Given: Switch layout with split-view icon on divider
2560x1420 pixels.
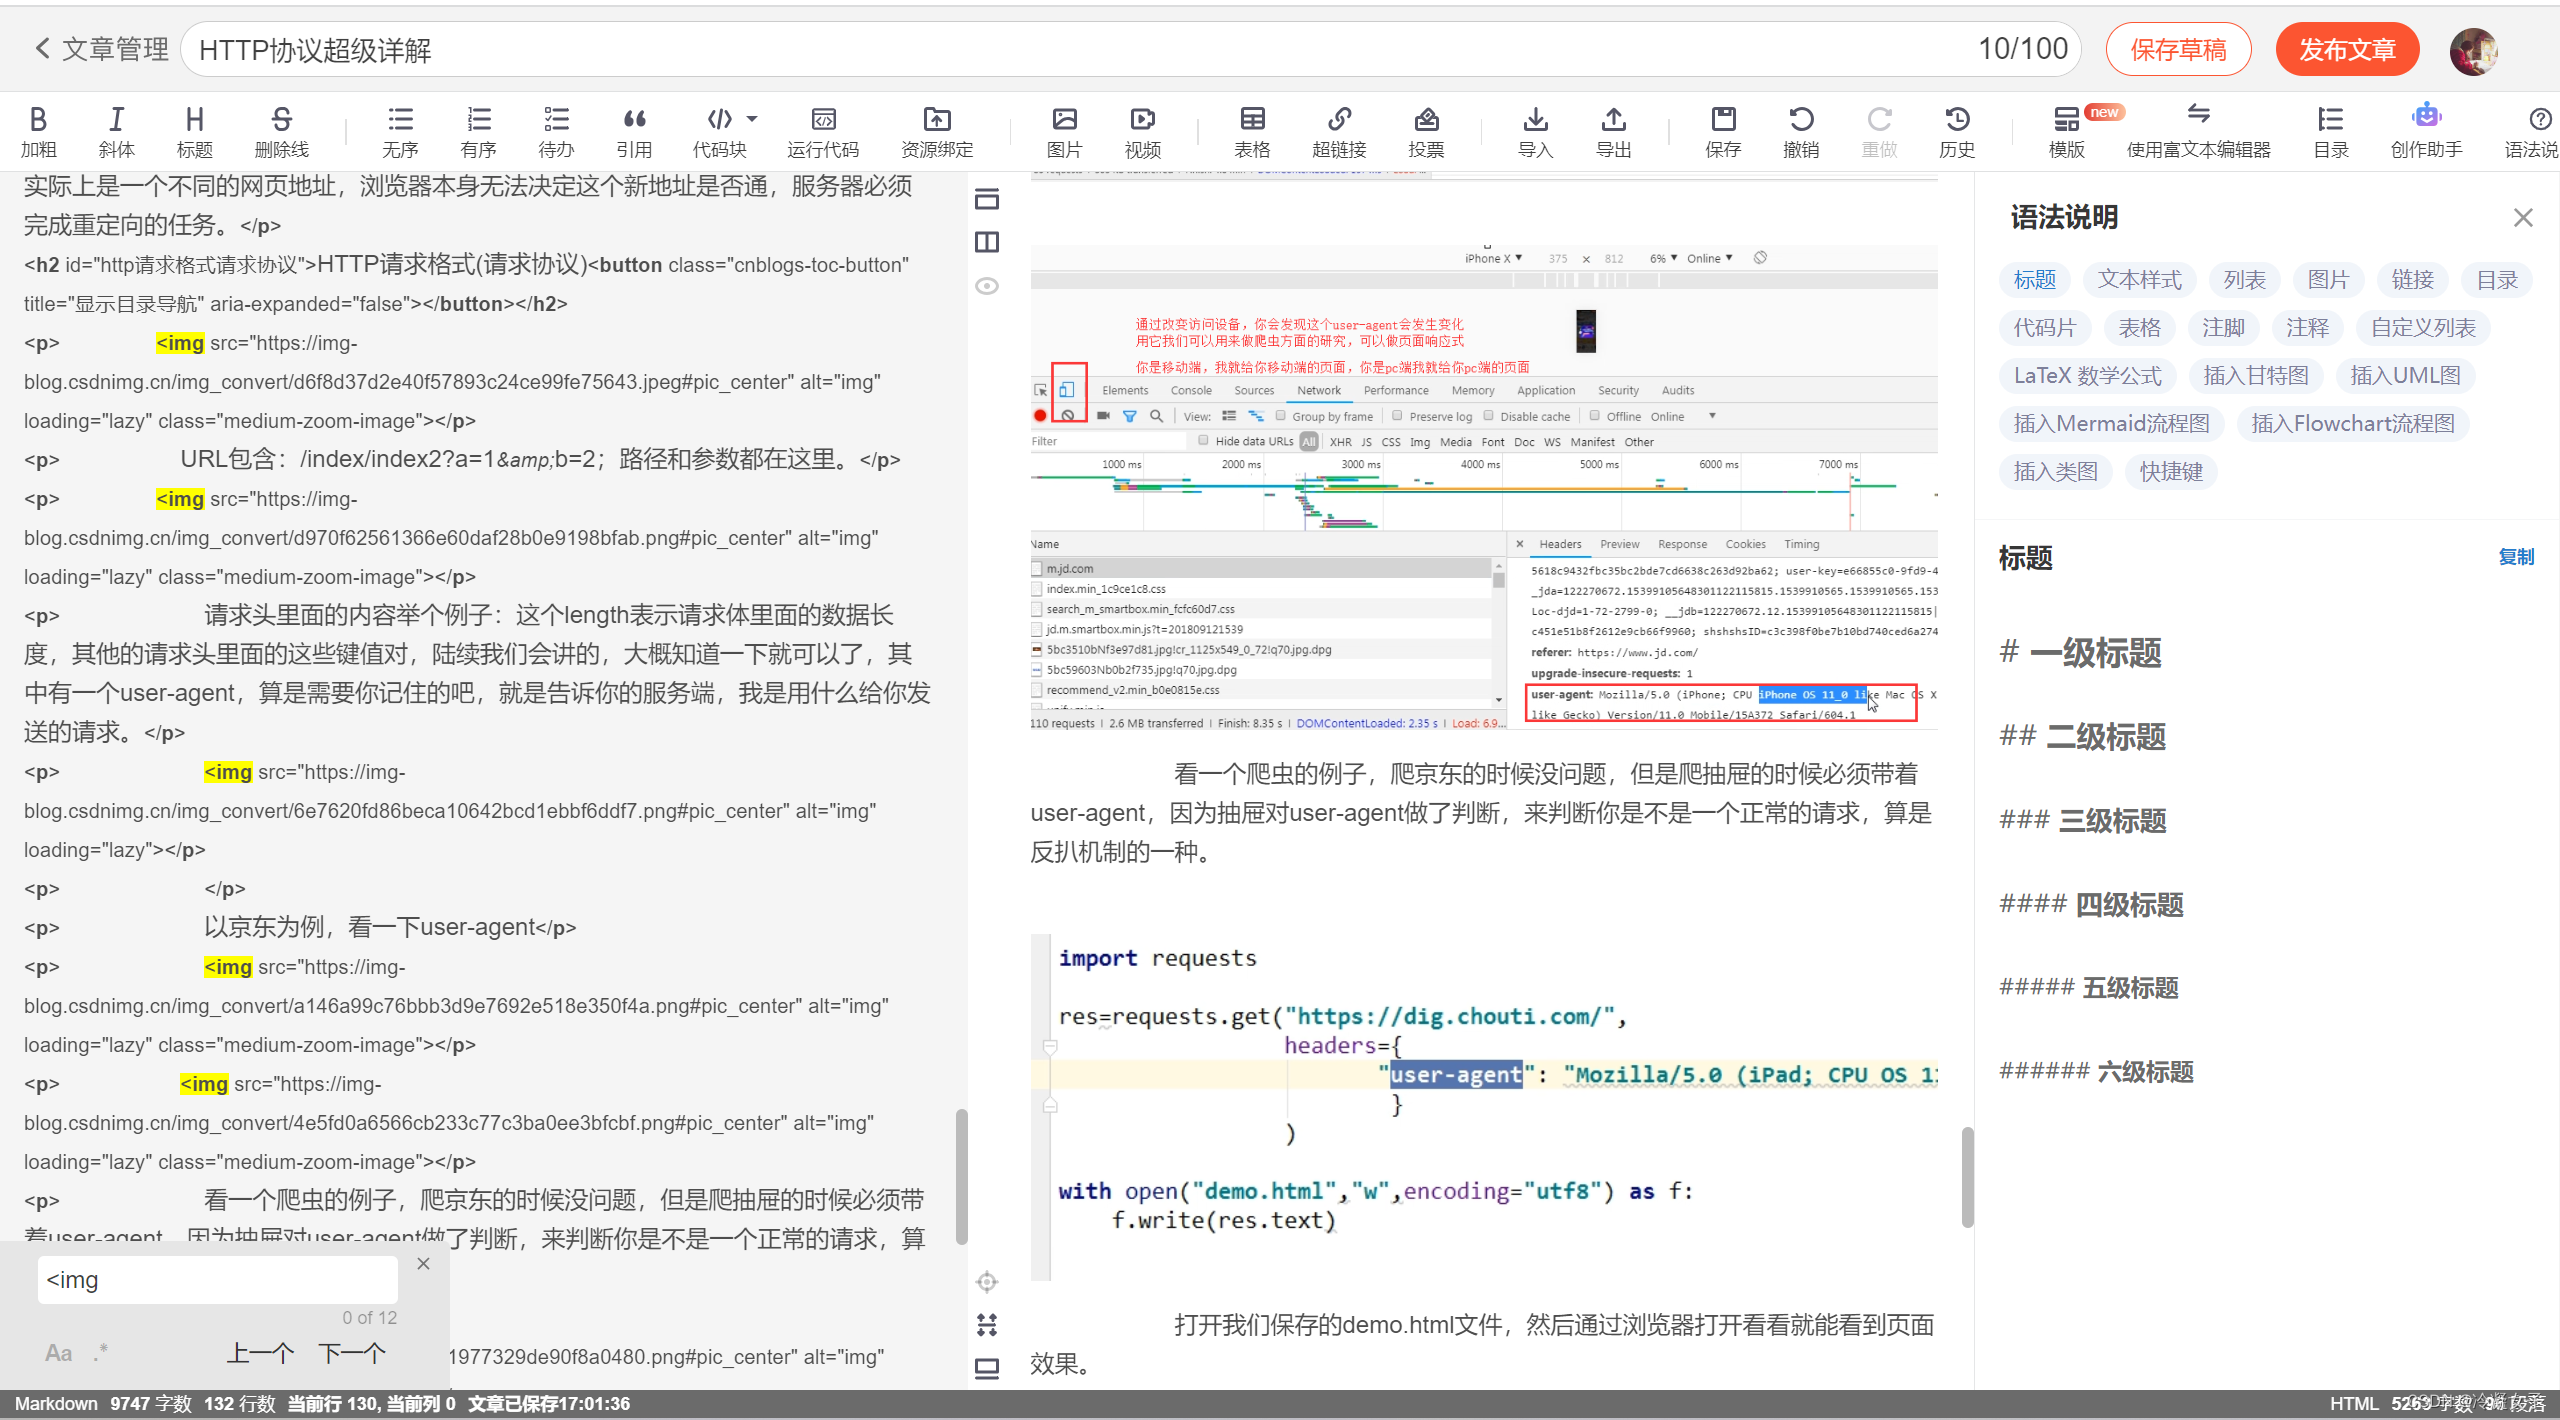Looking at the screenshot, I should (x=987, y=241).
